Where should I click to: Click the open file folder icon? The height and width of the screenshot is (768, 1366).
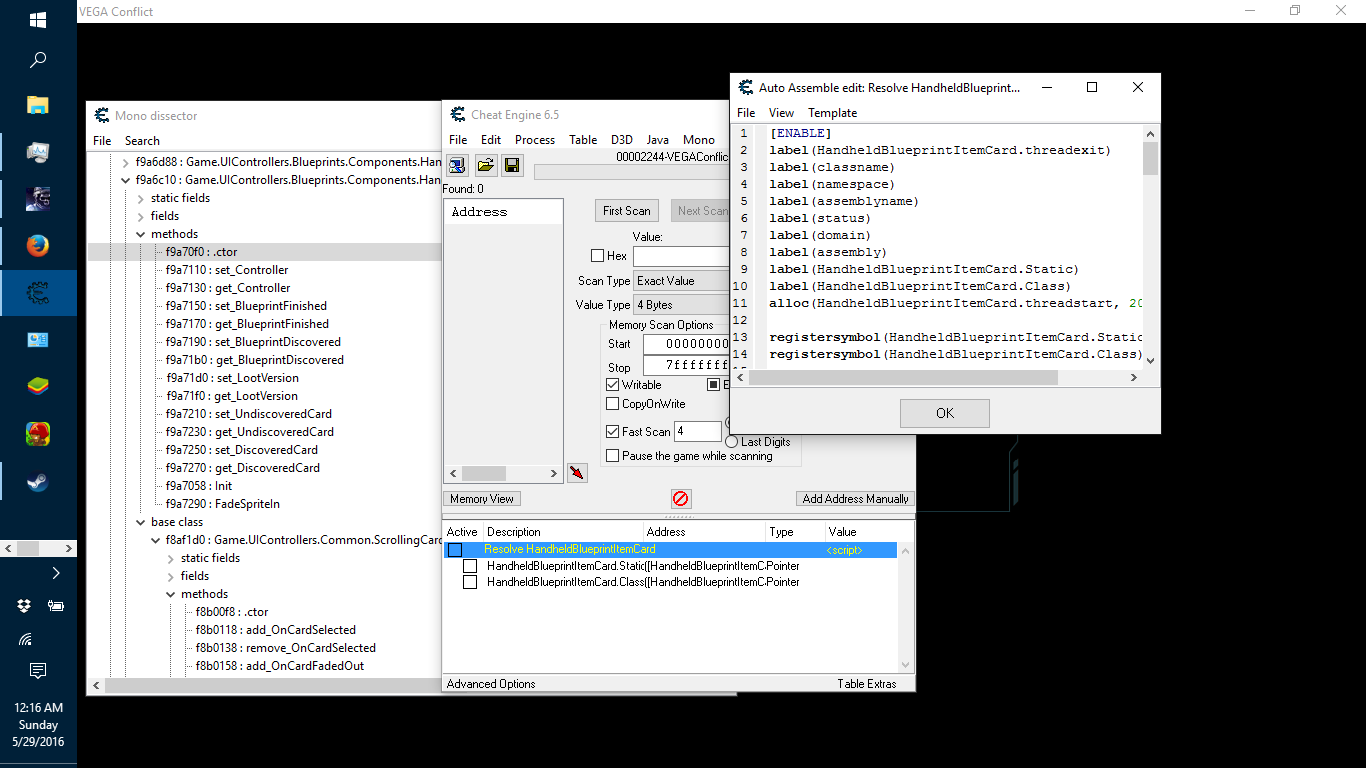485,165
